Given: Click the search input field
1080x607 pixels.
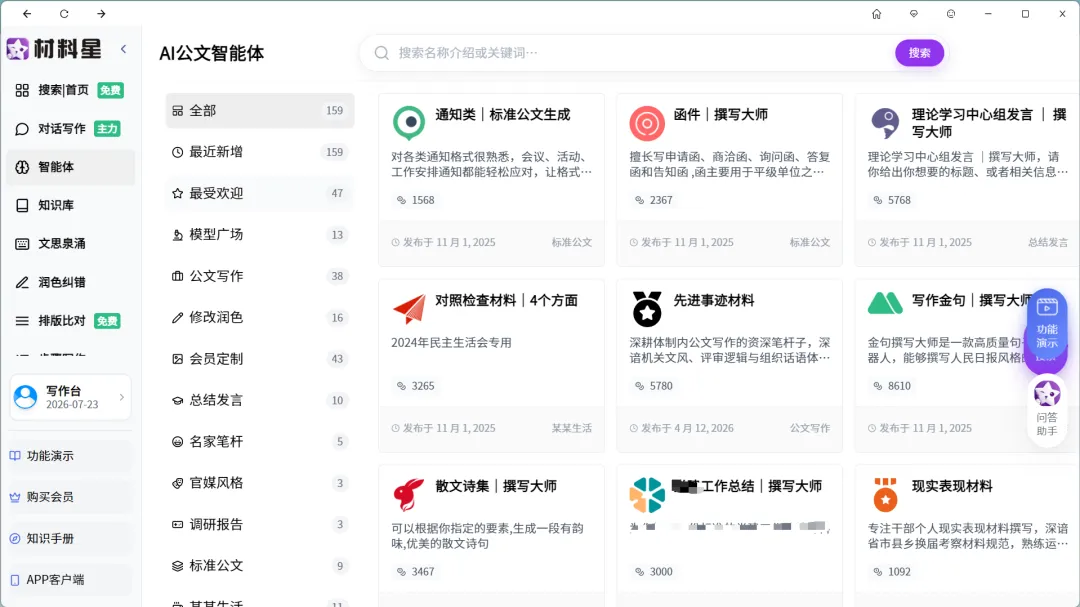Looking at the screenshot, I should coord(641,53).
